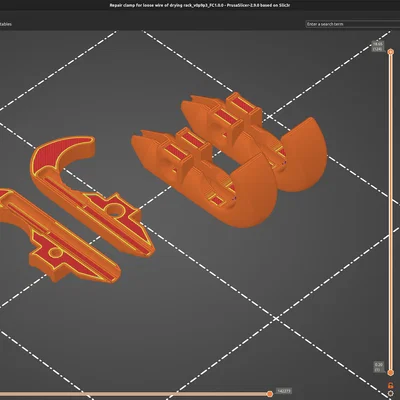Click the horizontal slider track near its middle
The image size is (400, 400).
click(133, 394)
